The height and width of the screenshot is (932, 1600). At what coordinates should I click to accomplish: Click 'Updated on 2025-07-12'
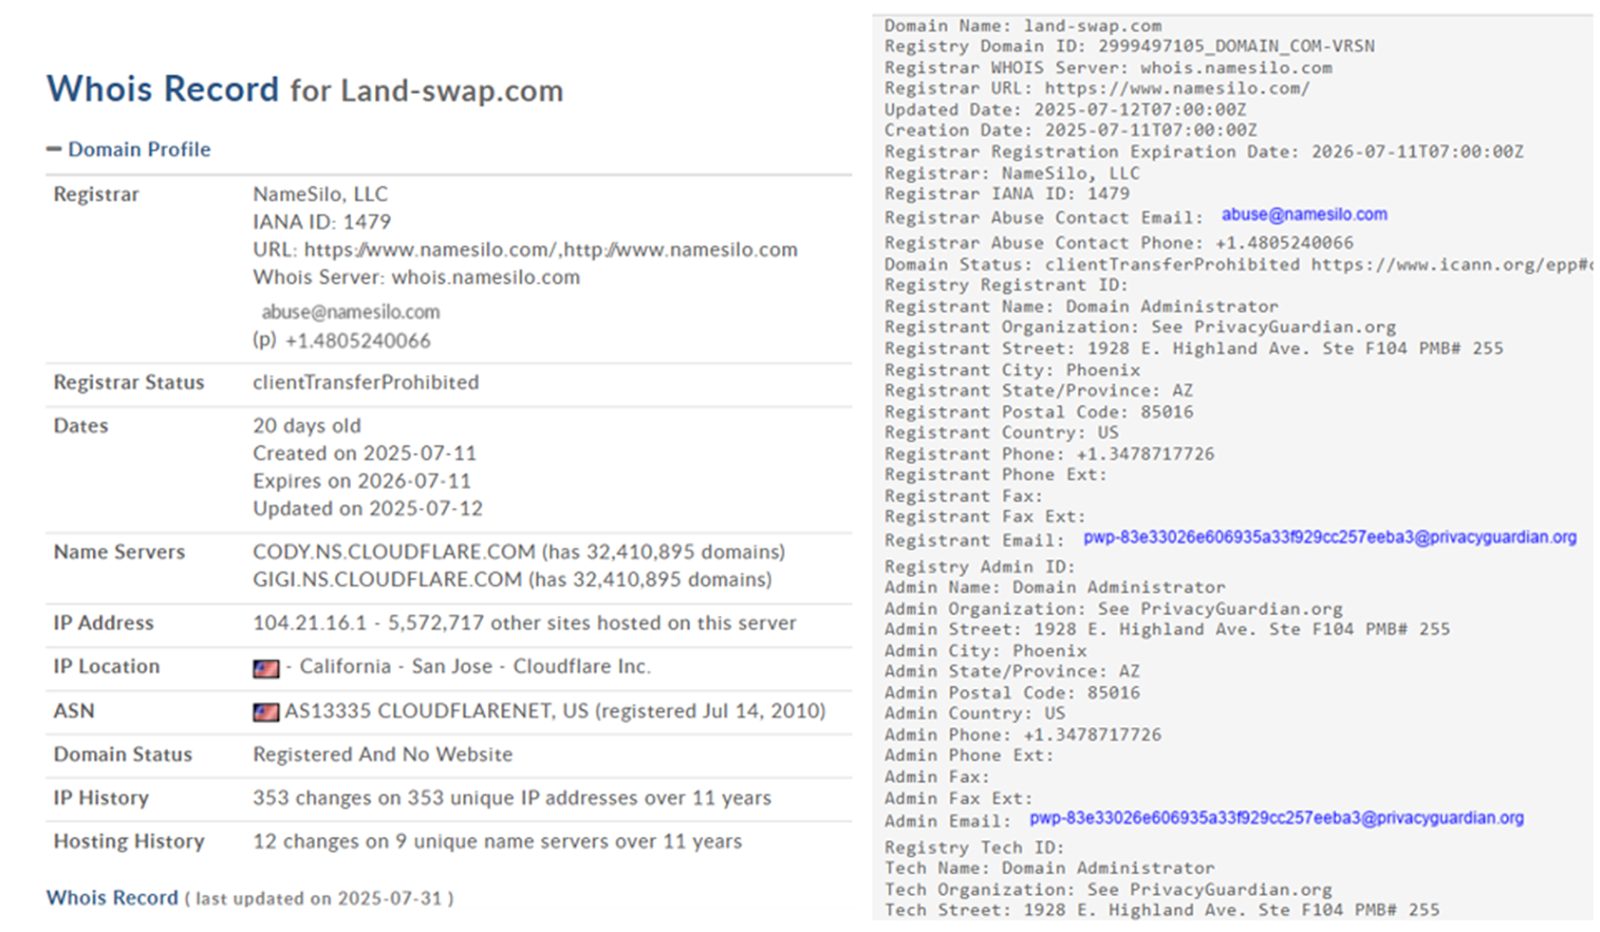tap(368, 509)
